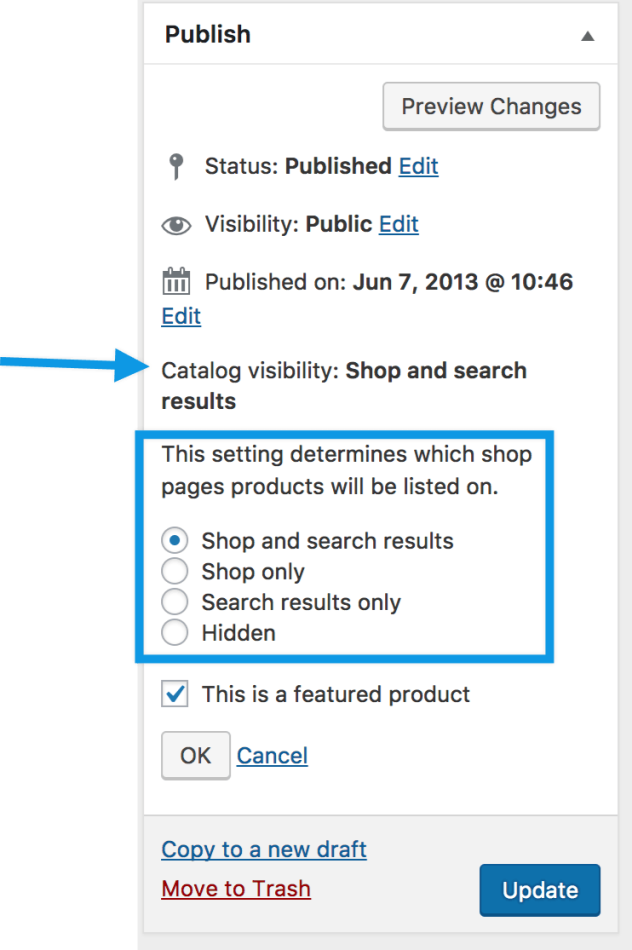
Task: Edit the Published status
Action: 418,166
